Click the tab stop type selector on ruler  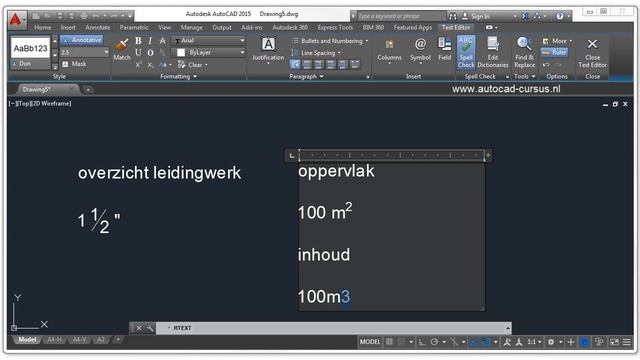[x=292, y=156]
